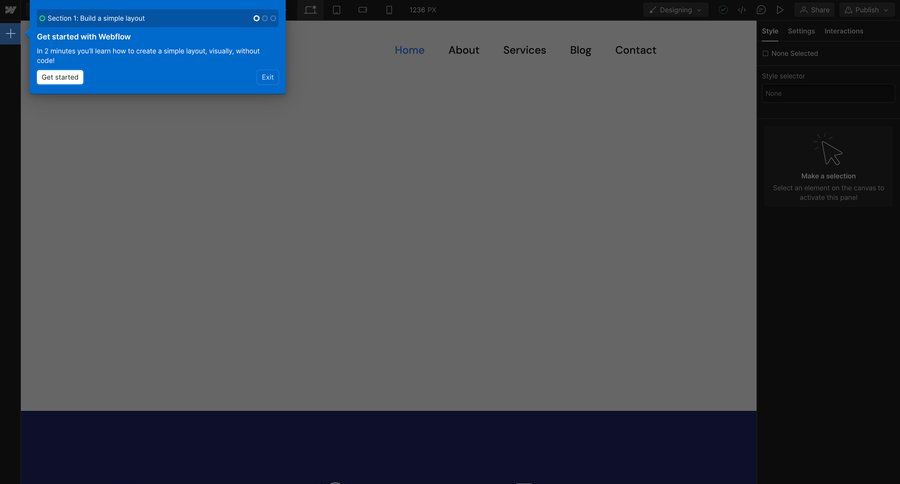This screenshot has width=900, height=484.
Task: Click the Home nav link on canvas
Action: 409,50
